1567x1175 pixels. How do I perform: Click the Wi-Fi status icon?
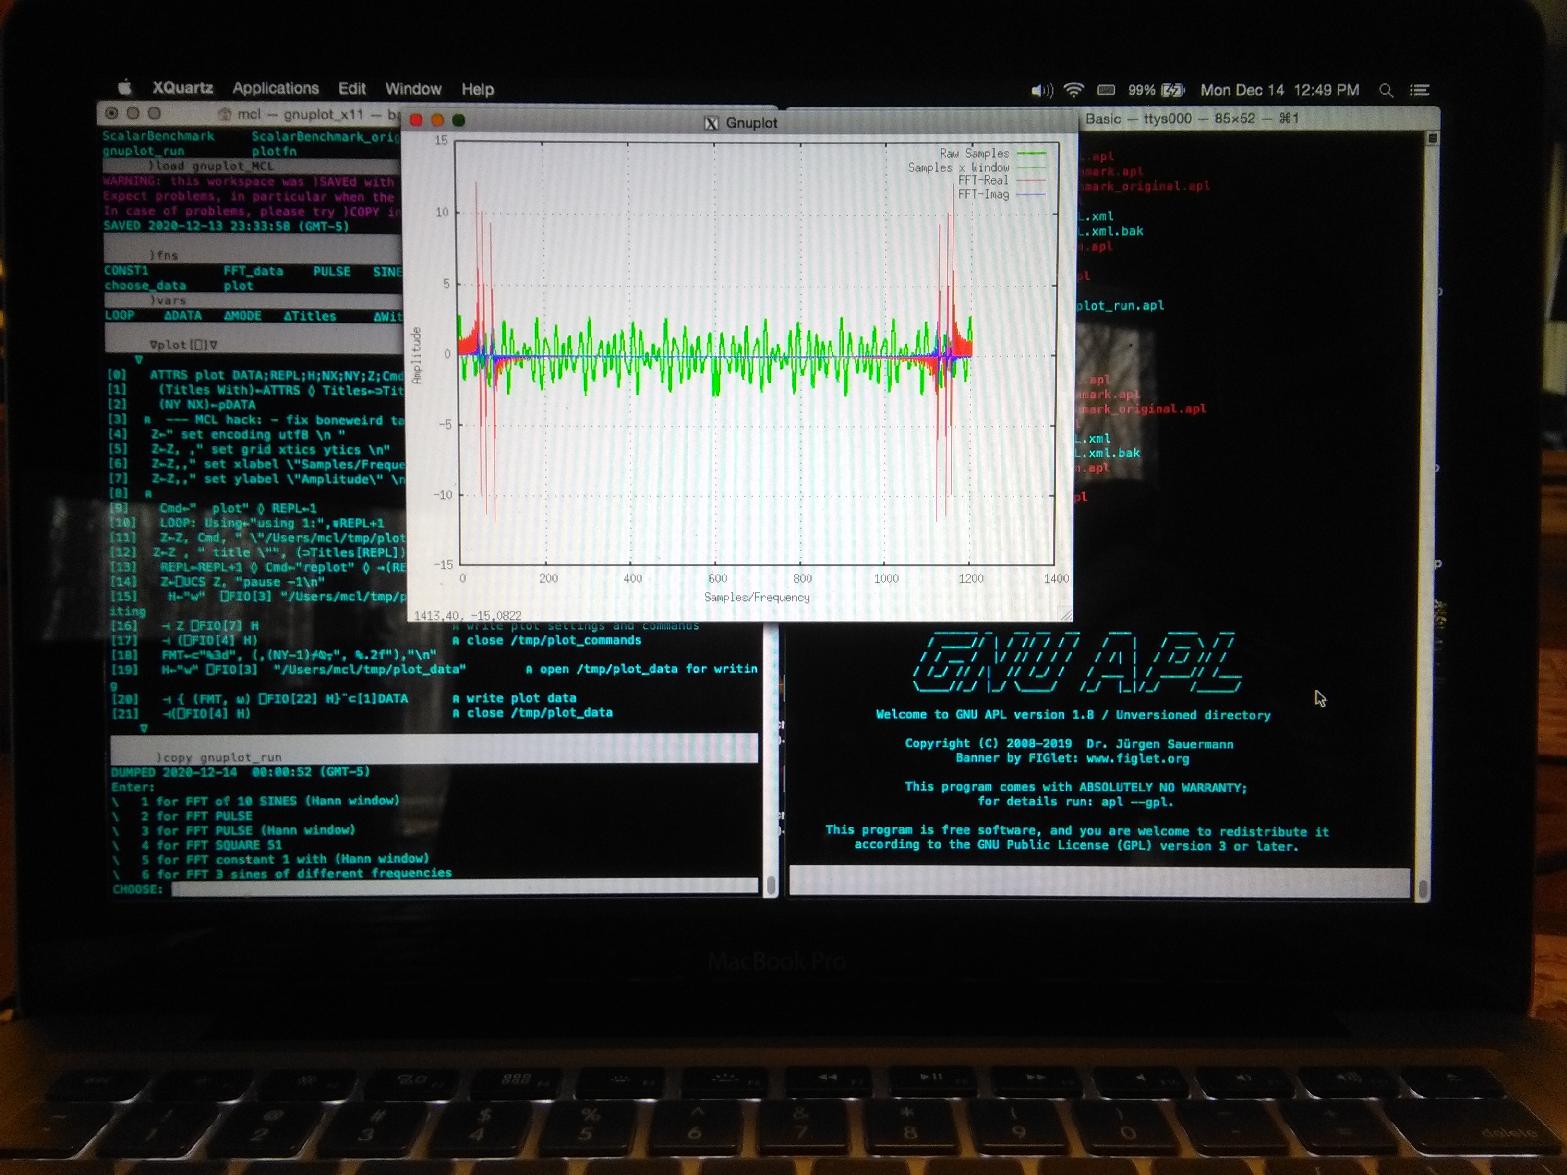[x=1073, y=90]
